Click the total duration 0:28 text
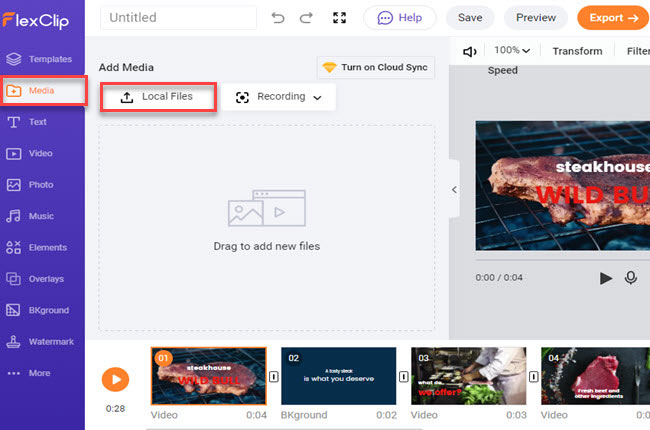The width and height of the screenshot is (650, 430). (x=115, y=409)
